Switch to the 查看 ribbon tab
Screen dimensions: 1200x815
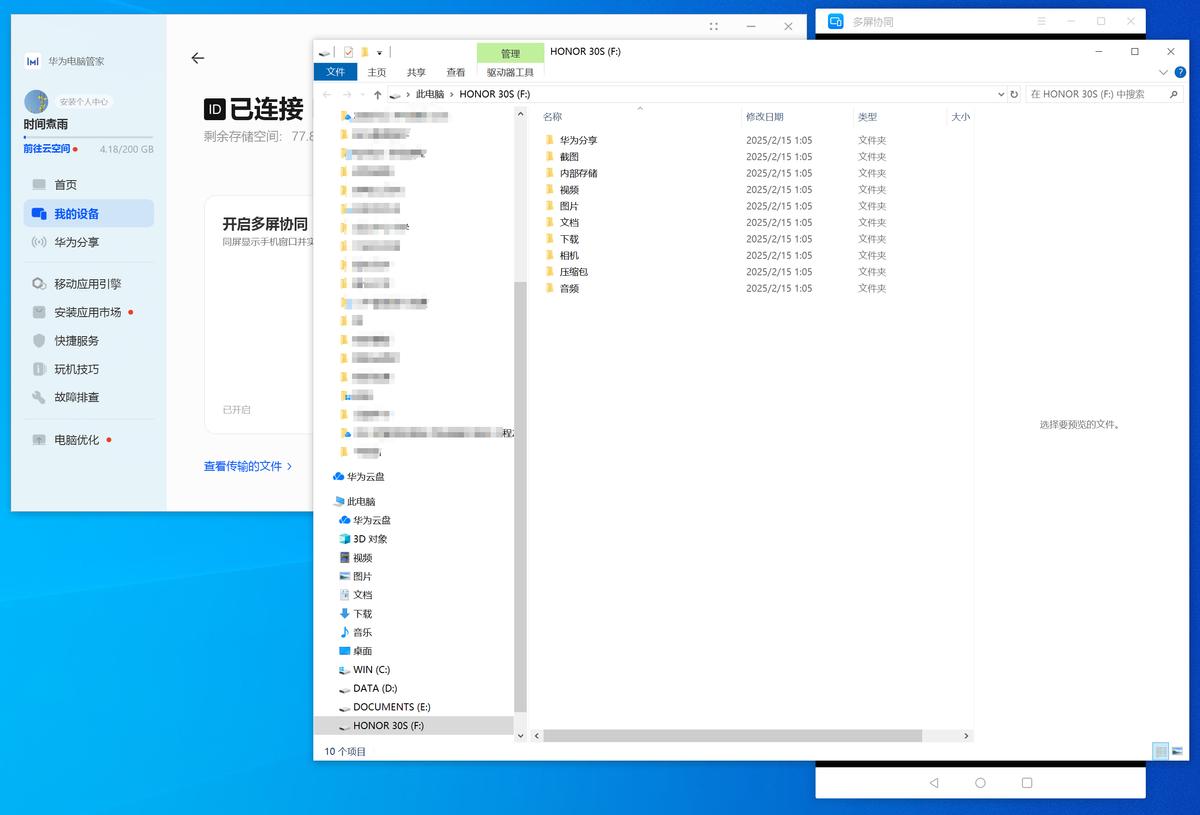pos(456,72)
